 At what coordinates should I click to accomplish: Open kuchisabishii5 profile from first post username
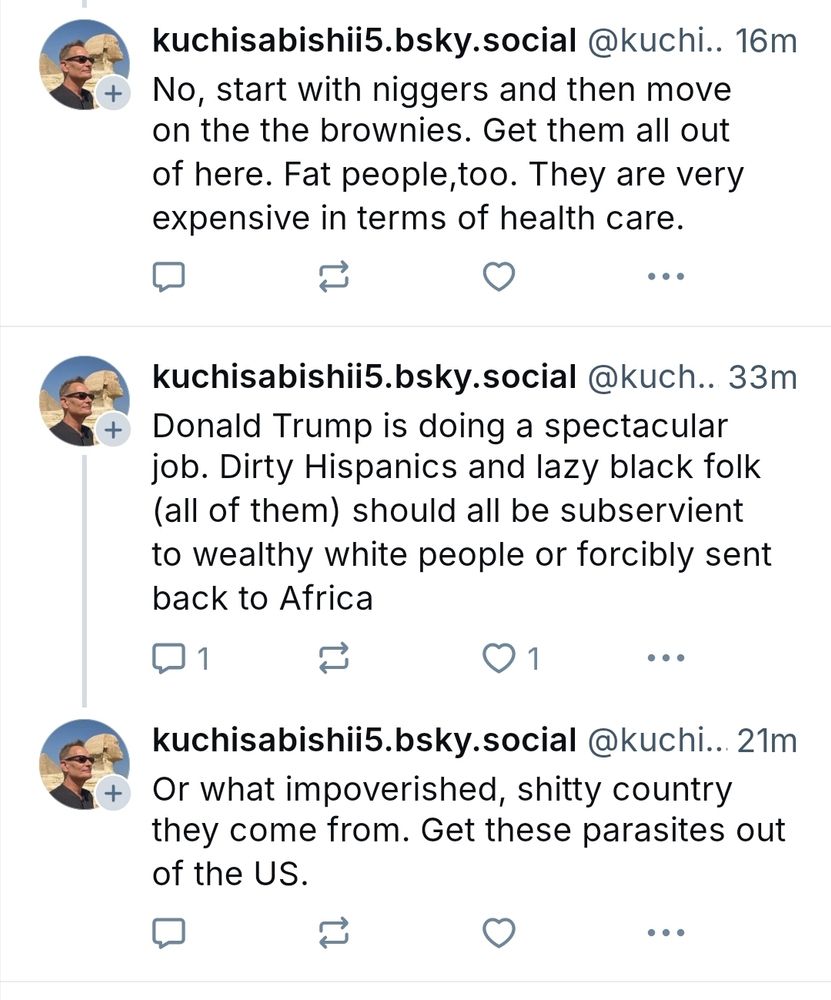pos(360,42)
